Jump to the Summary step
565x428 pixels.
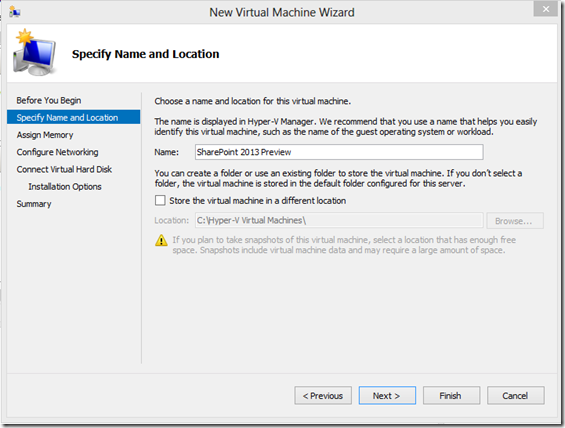34,204
